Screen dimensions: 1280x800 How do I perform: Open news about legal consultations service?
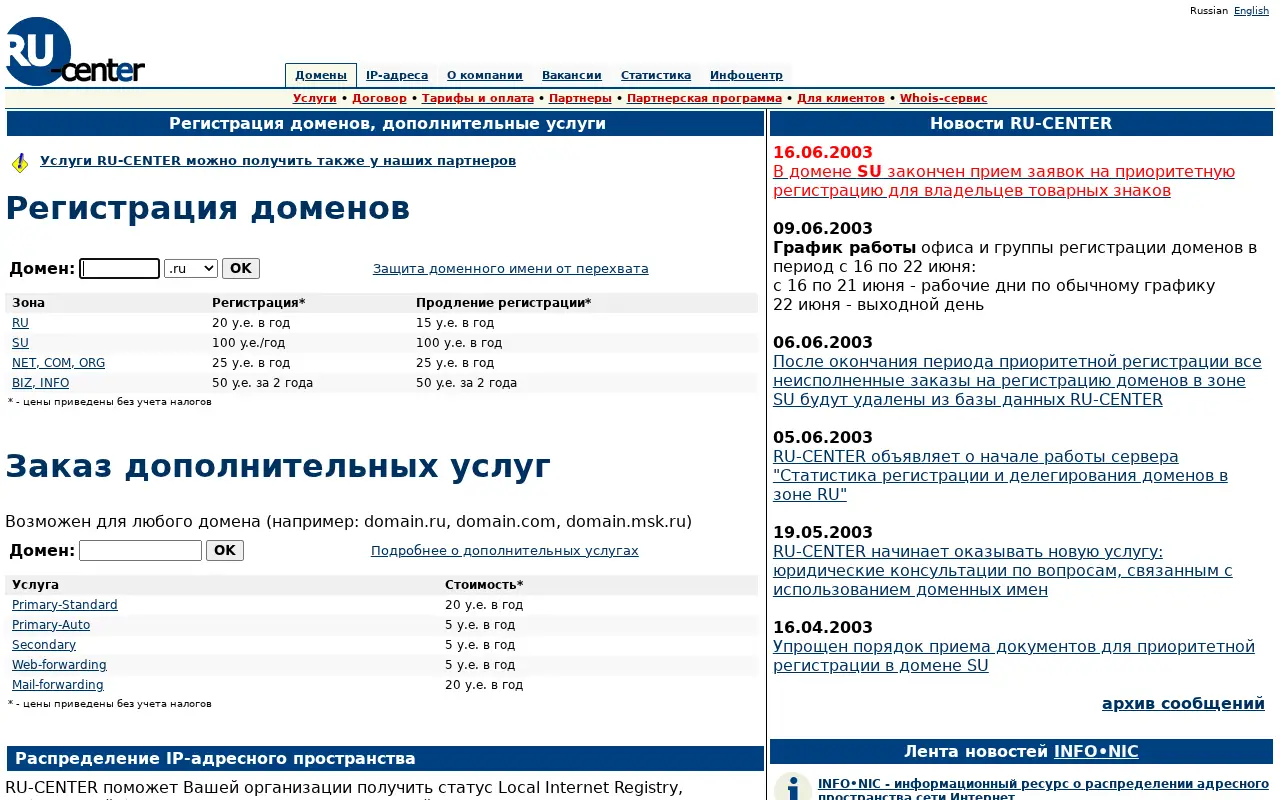[x=1003, y=571]
